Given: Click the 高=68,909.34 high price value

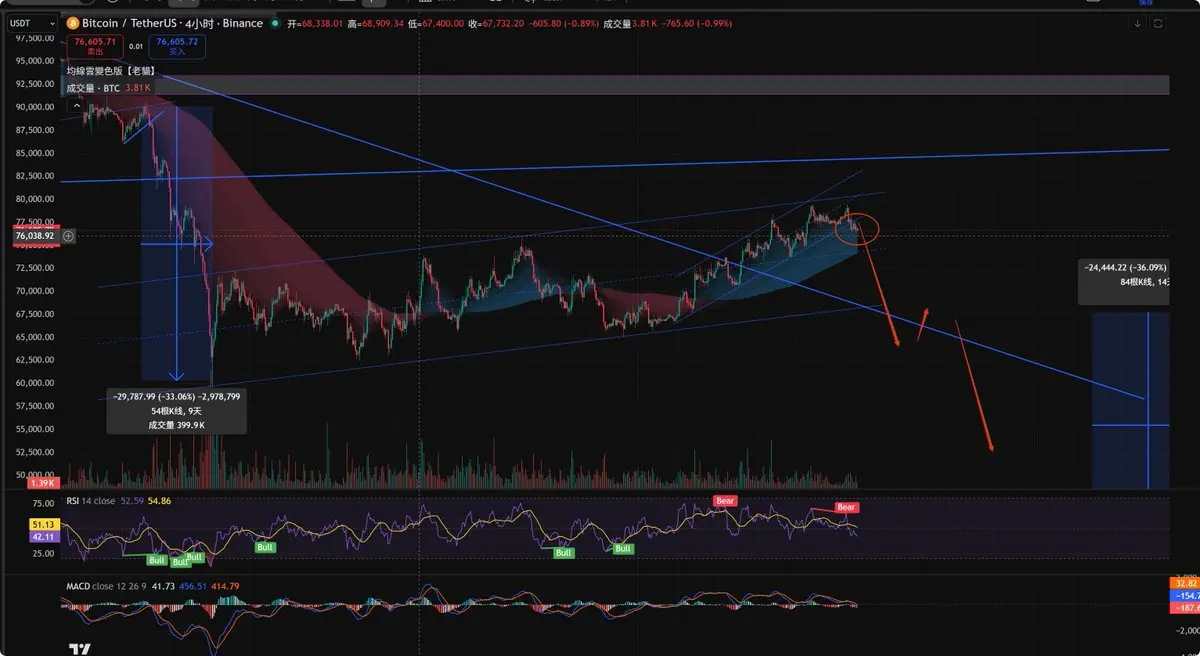Looking at the screenshot, I should (x=376, y=23).
